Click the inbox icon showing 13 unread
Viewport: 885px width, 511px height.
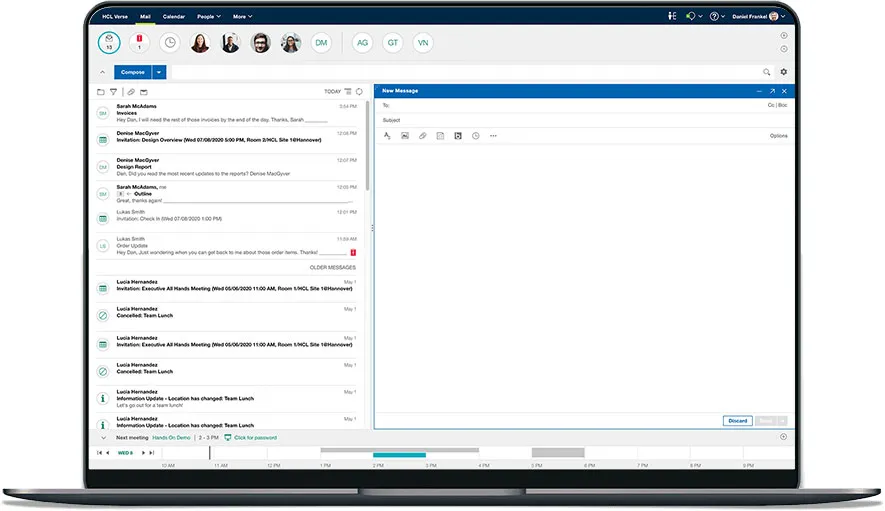[x=109, y=43]
